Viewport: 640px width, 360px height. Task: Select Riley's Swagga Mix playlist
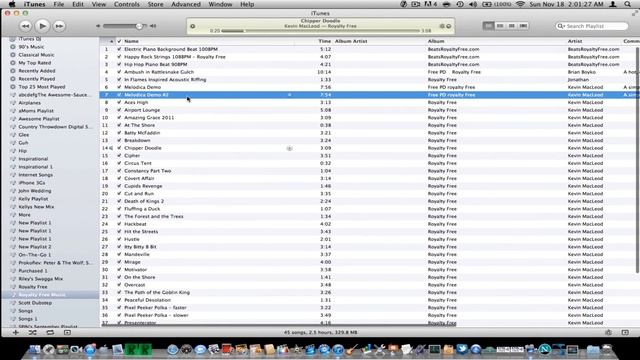click(40, 279)
